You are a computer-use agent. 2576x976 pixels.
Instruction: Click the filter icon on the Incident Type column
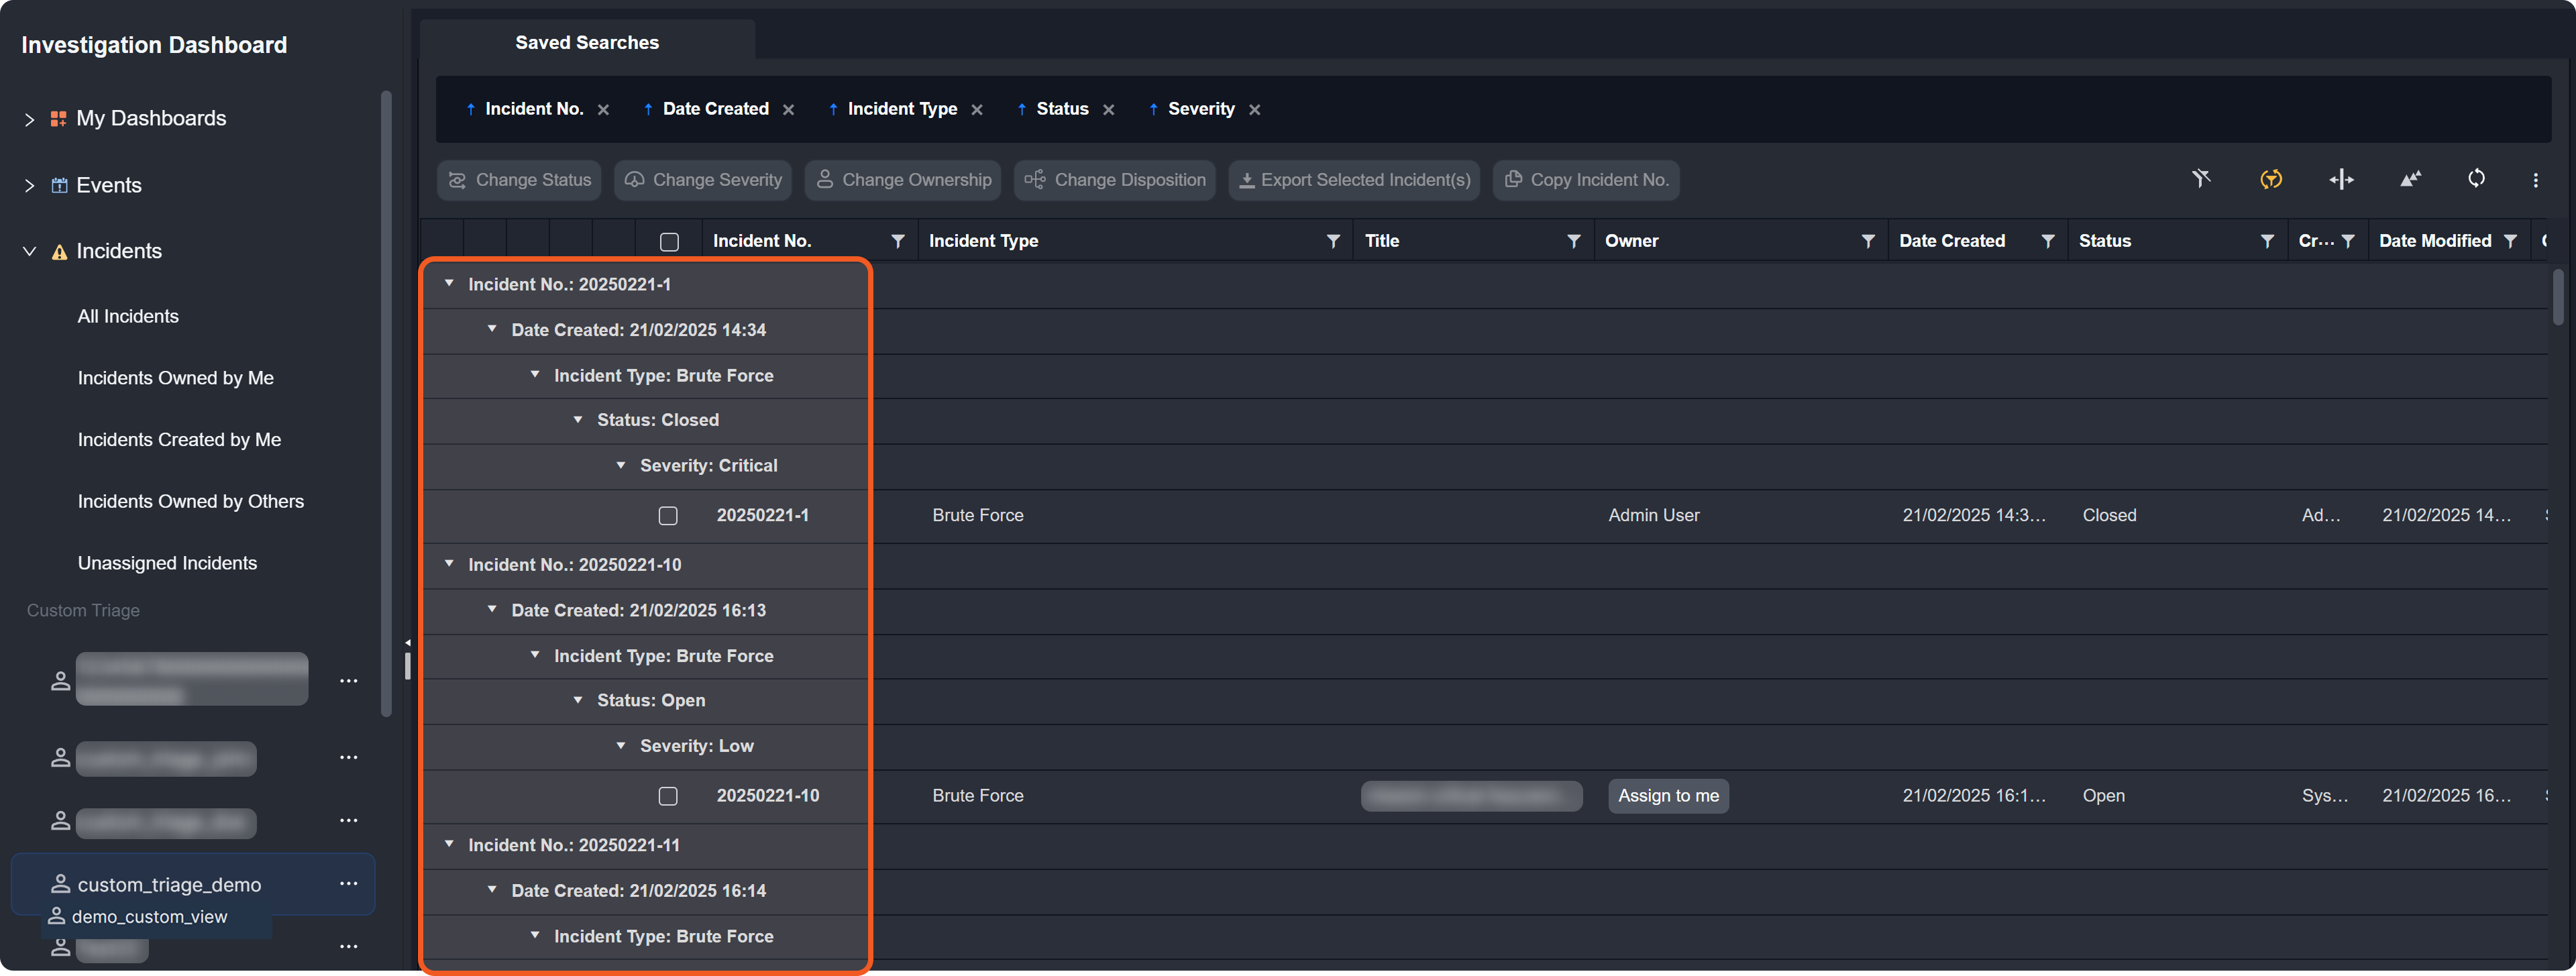pos(1333,241)
